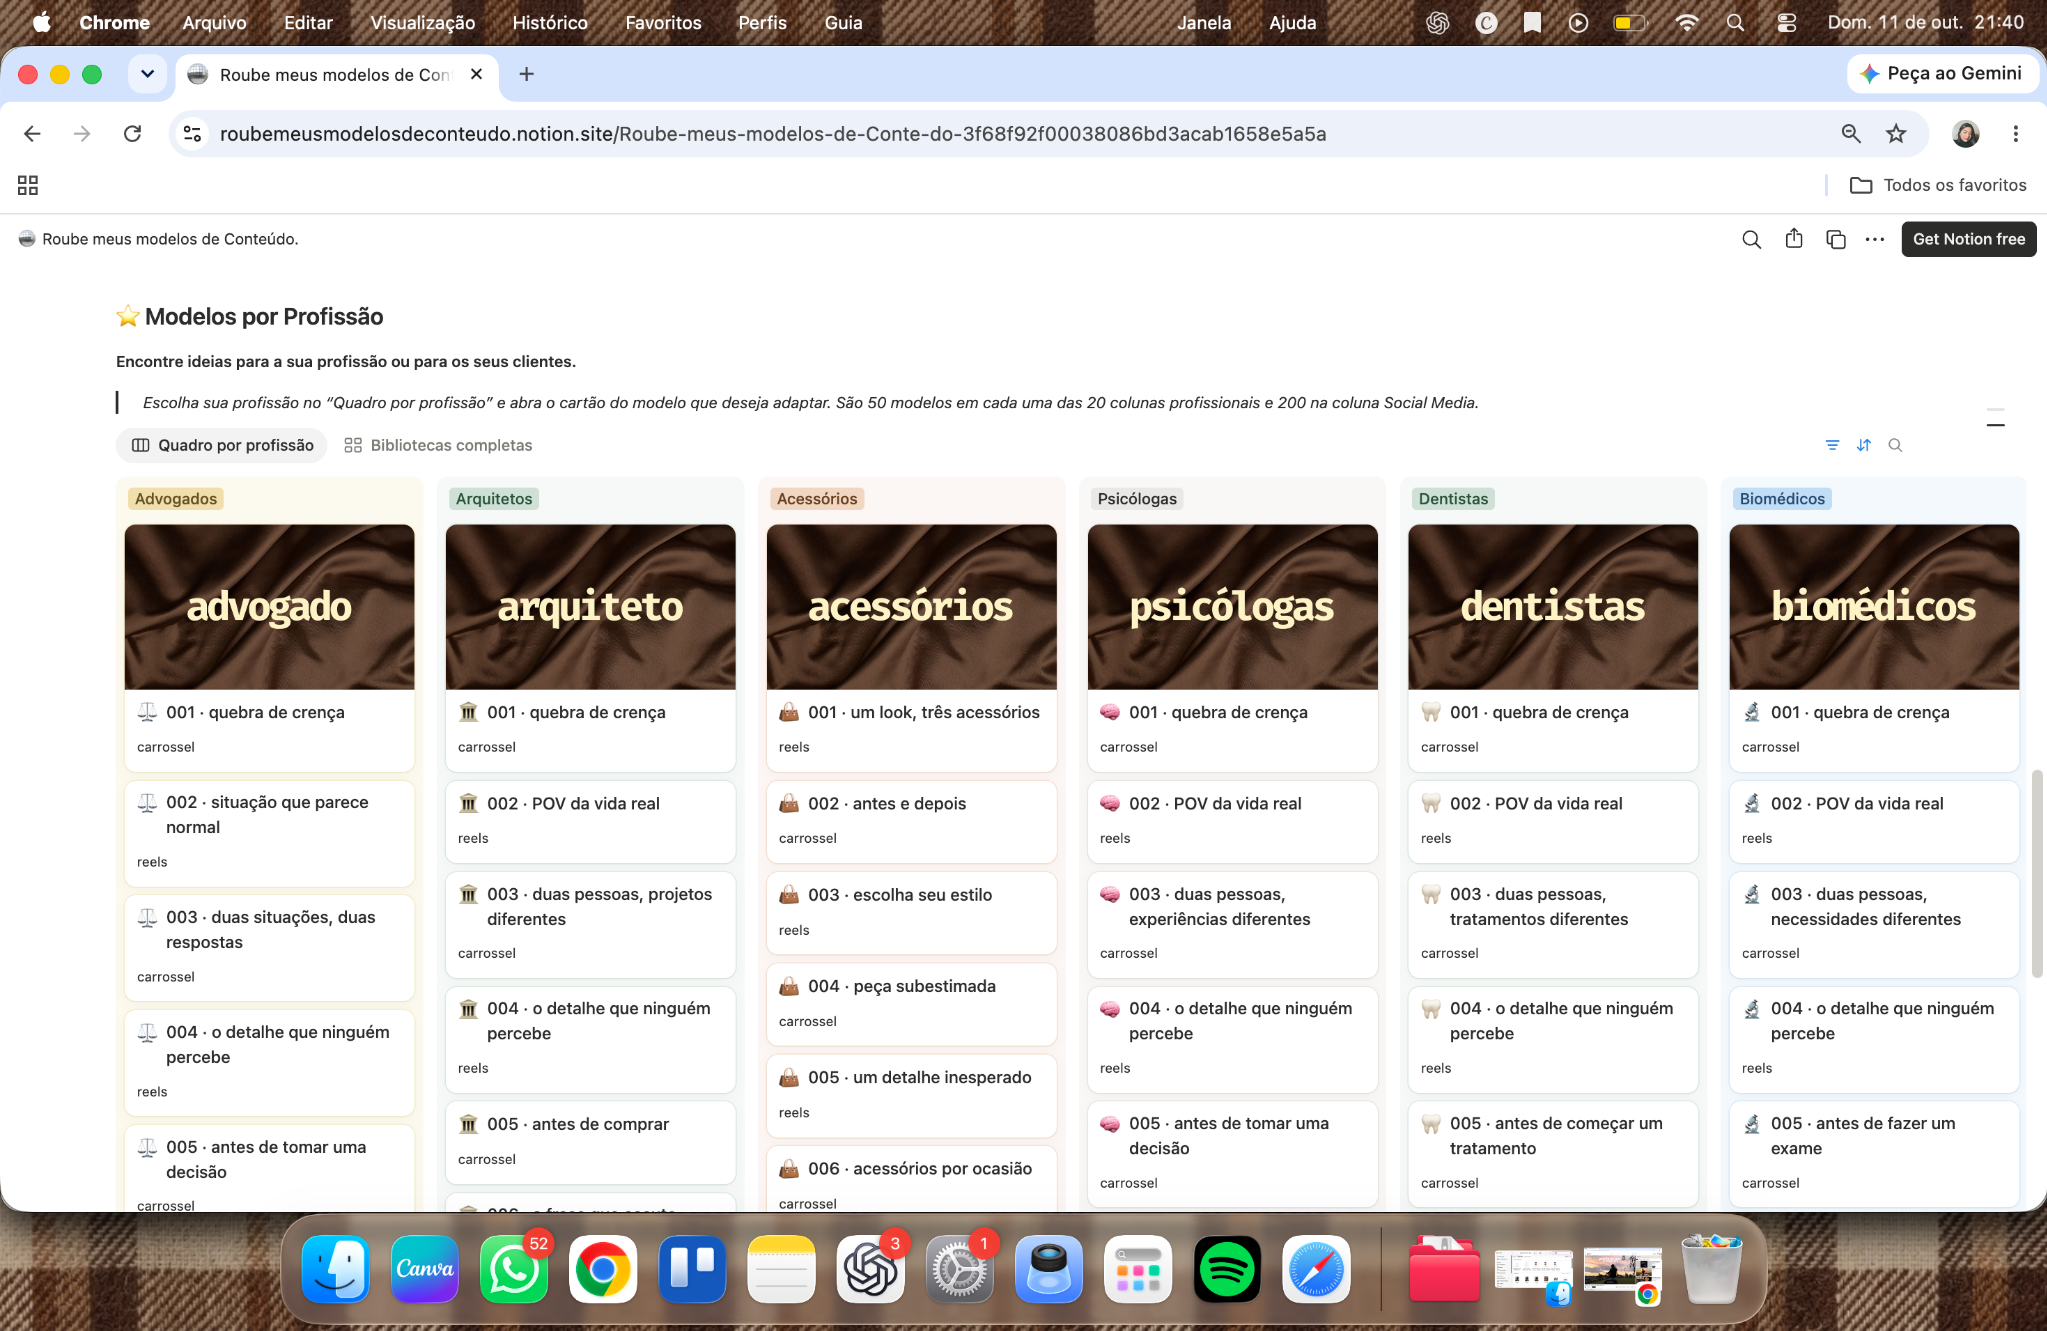Viewport: 2047px width, 1331px height.
Task: Reload the page with the refresh icon
Action: tap(132, 134)
